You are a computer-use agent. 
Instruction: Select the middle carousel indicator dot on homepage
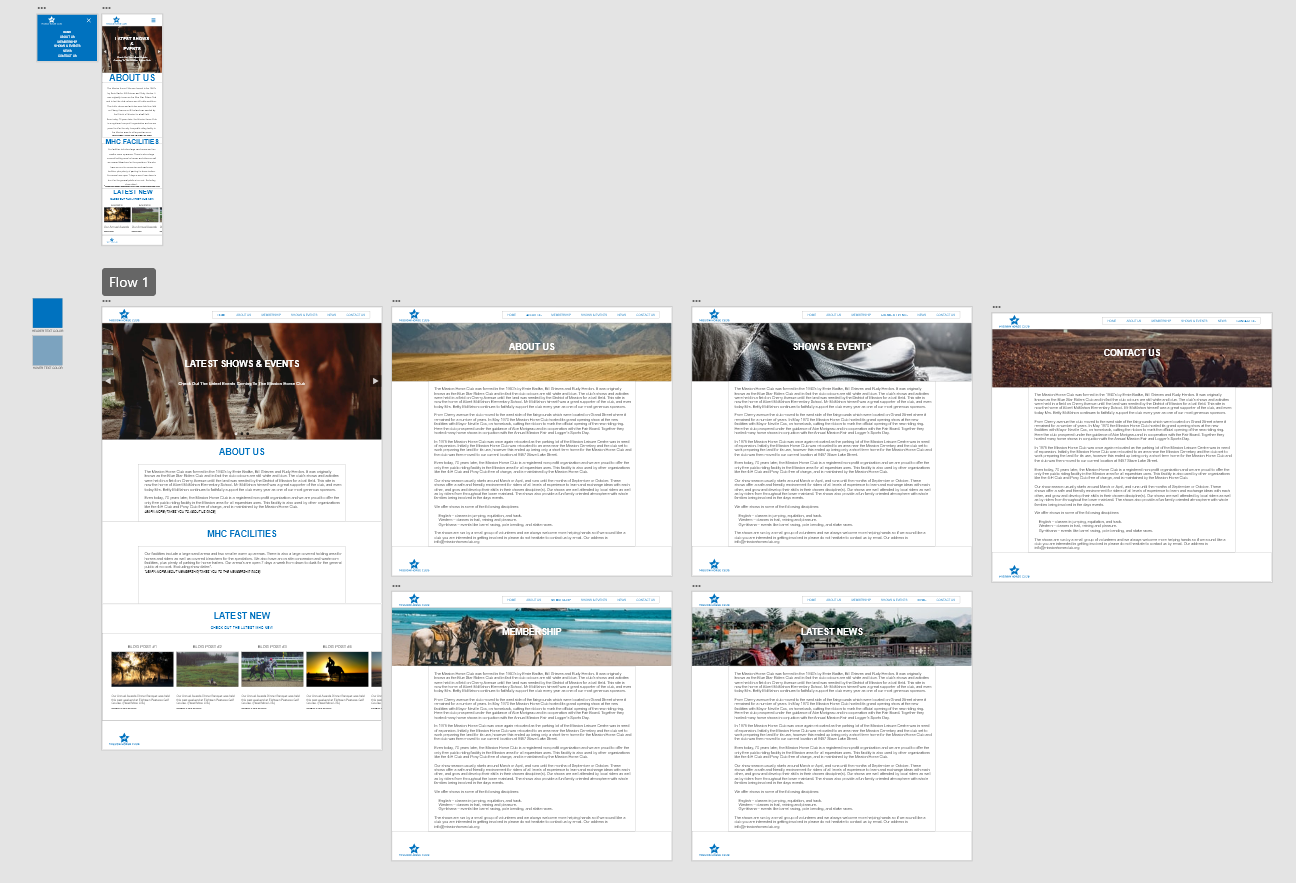(242, 434)
